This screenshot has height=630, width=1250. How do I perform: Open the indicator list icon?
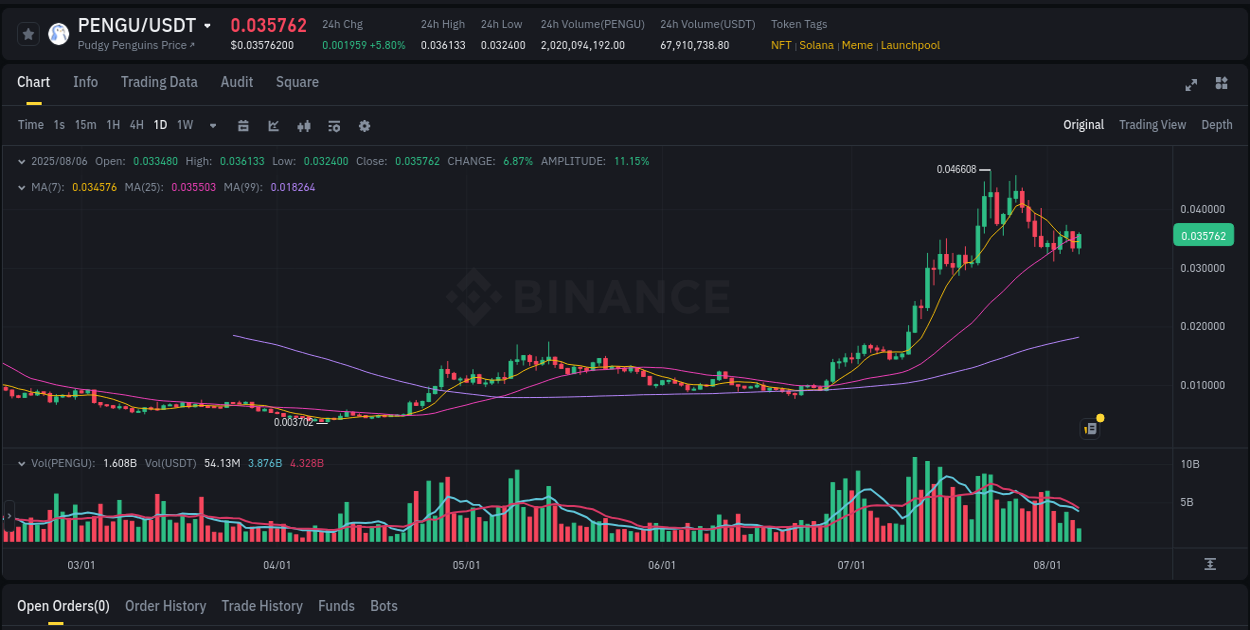tap(333, 126)
